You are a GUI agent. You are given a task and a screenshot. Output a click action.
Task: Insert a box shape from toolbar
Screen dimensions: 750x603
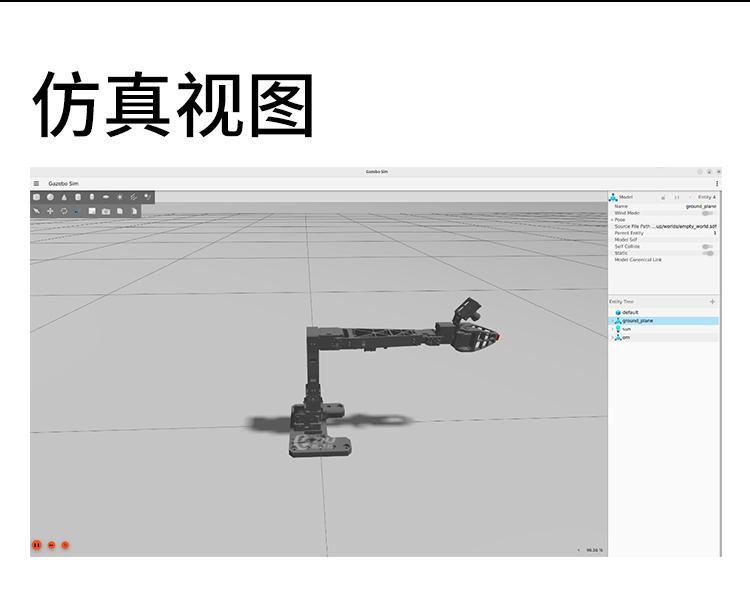(x=37, y=197)
